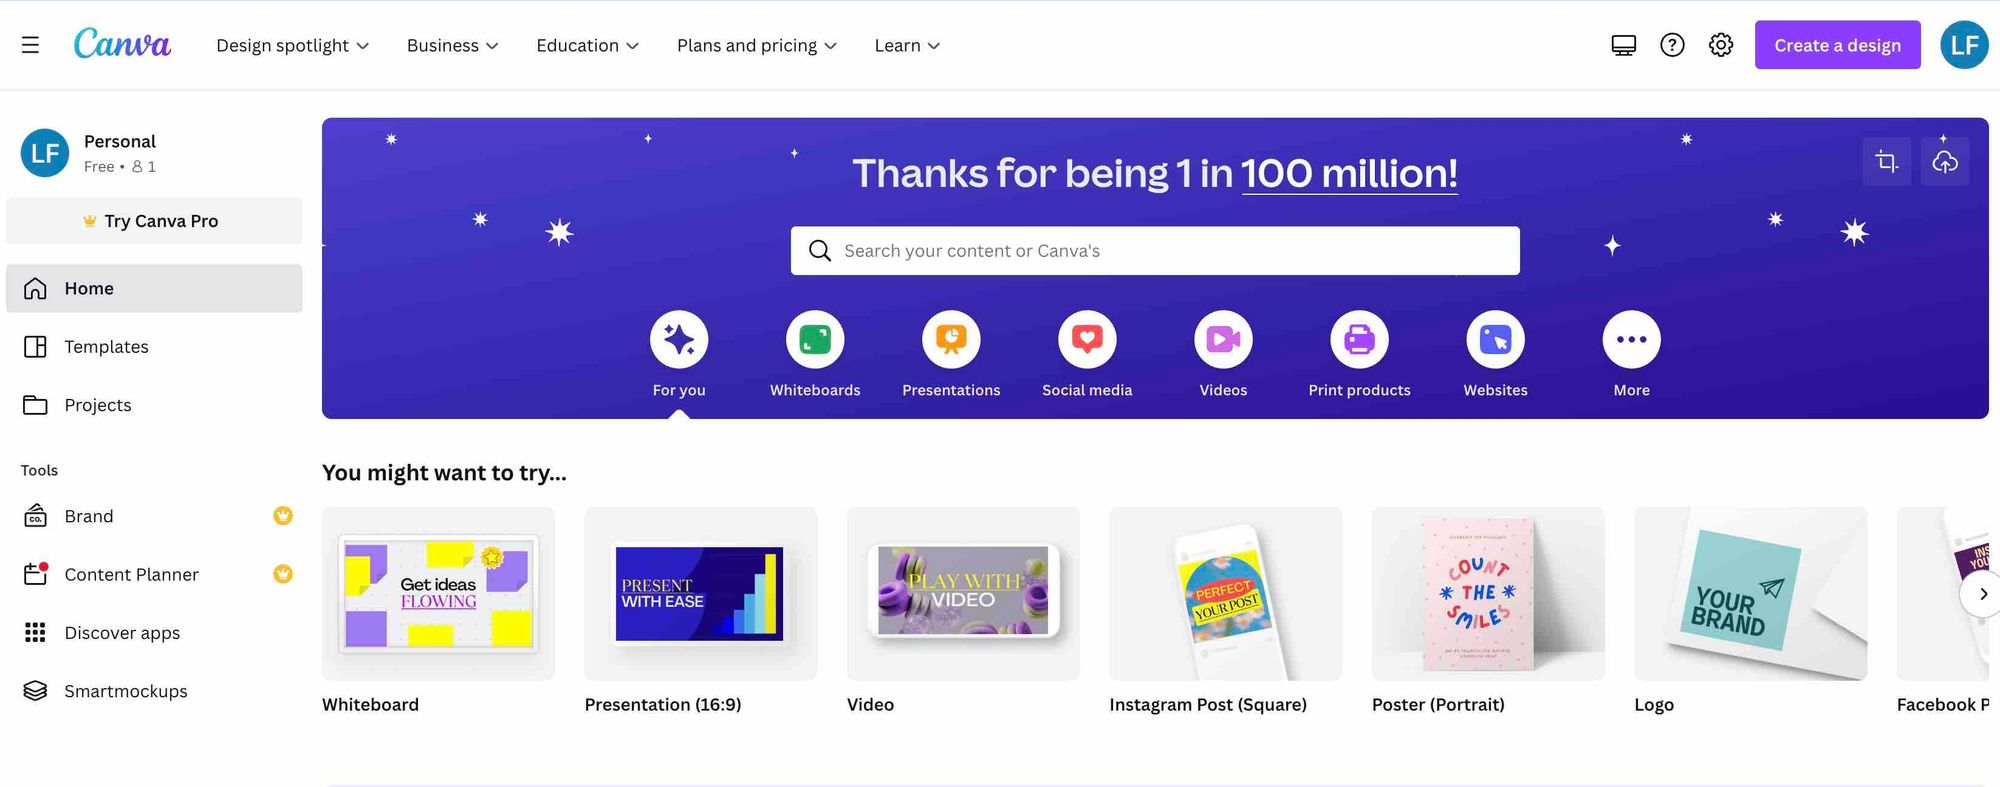Screen dimensions: 2000x787
Task: Click the Tools section heading
Action: [x=39, y=470]
